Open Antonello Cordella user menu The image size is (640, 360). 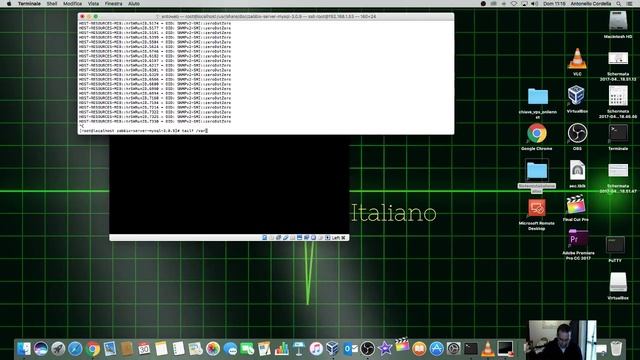coord(591,4)
